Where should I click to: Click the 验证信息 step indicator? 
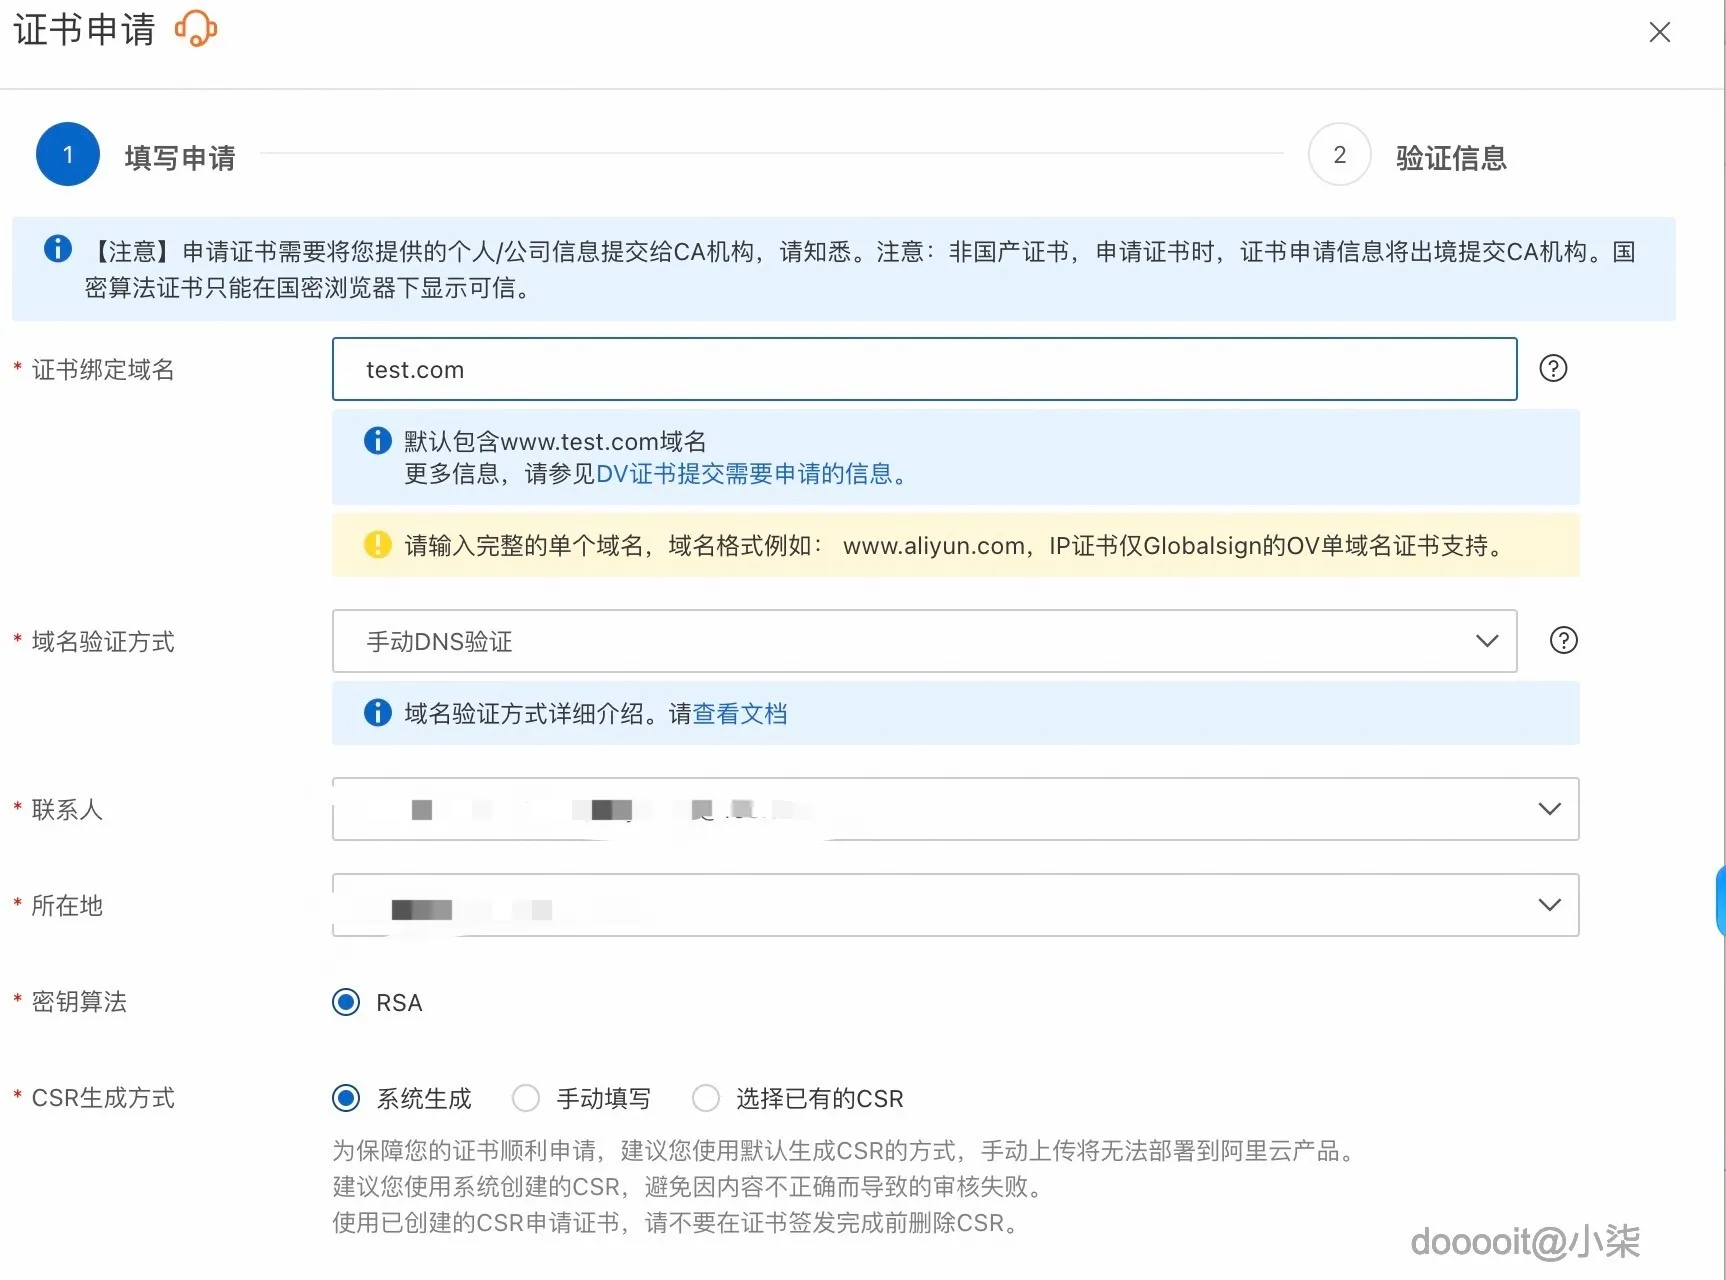pos(1339,154)
